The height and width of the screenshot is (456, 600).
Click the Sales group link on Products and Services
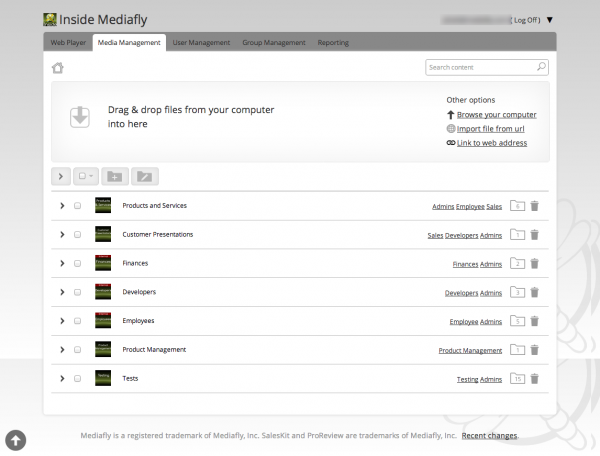494,207
